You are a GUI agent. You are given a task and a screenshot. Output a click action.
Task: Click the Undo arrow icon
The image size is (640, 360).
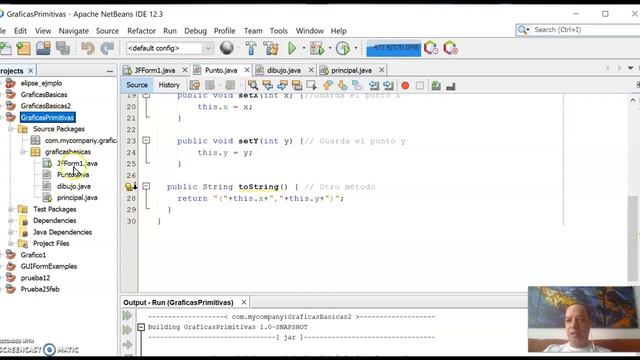tap(87, 48)
